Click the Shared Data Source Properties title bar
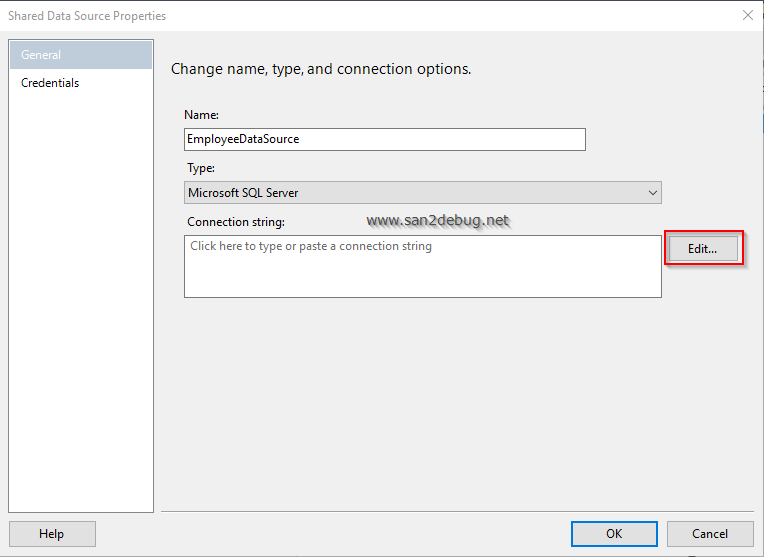 (x=300, y=15)
